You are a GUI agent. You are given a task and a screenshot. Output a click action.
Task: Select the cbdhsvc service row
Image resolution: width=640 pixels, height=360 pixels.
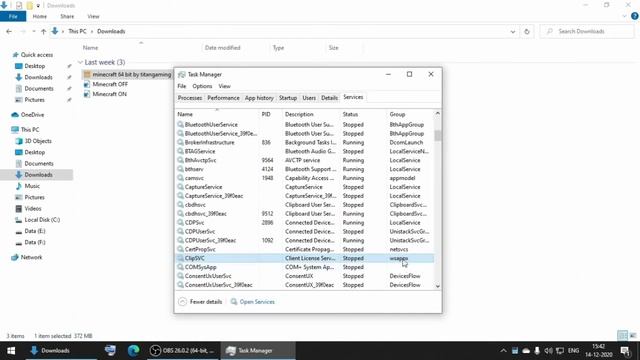point(304,204)
